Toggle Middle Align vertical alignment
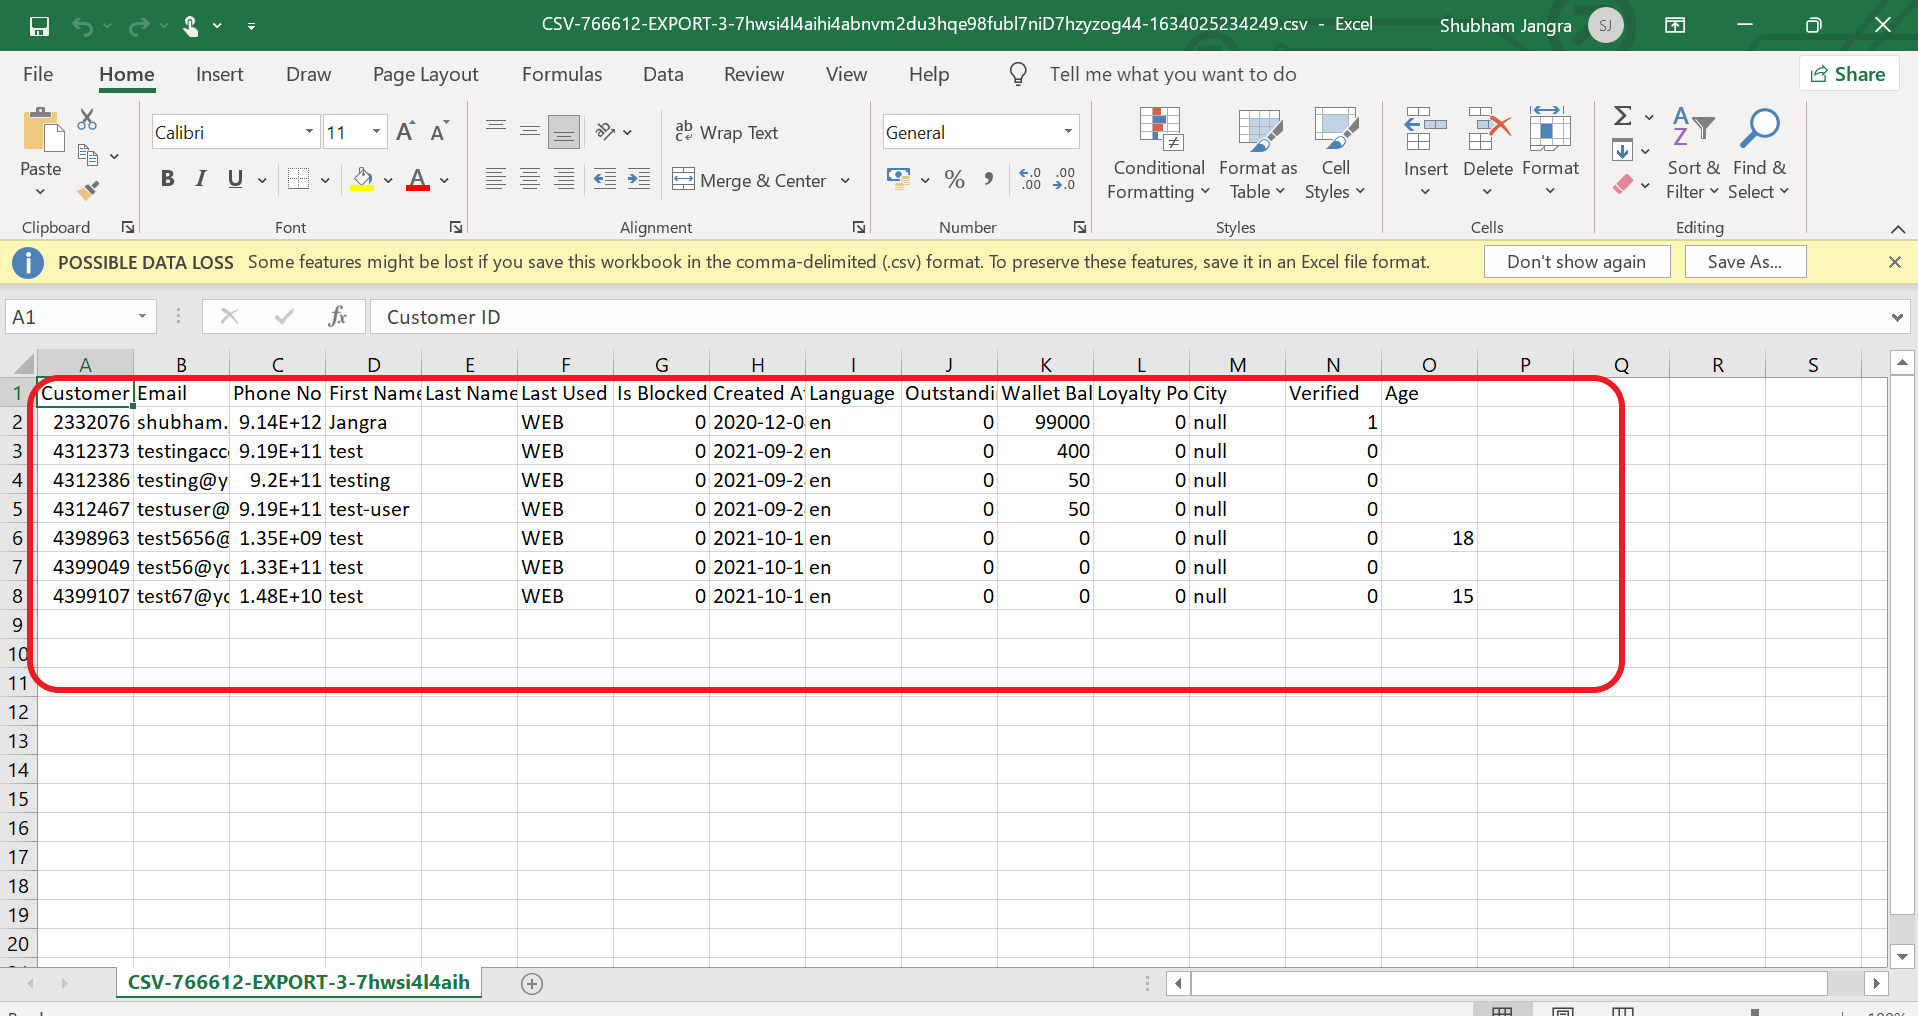This screenshot has height=1016, width=1918. [x=530, y=131]
